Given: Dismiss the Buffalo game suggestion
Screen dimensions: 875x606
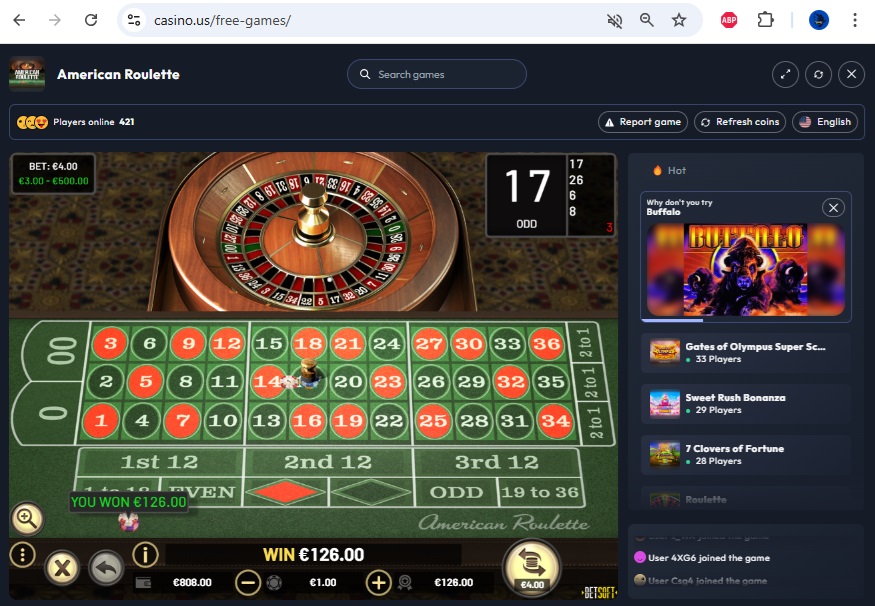Looking at the screenshot, I should click(833, 208).
